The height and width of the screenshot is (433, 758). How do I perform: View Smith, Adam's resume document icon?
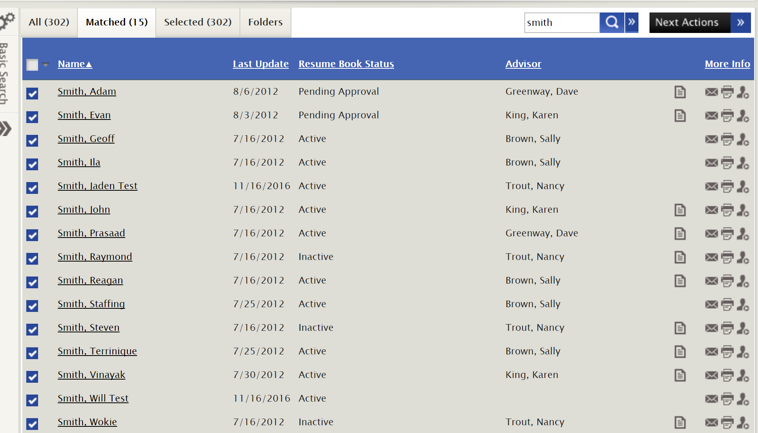pyautogui.click(x=680, y=92)
